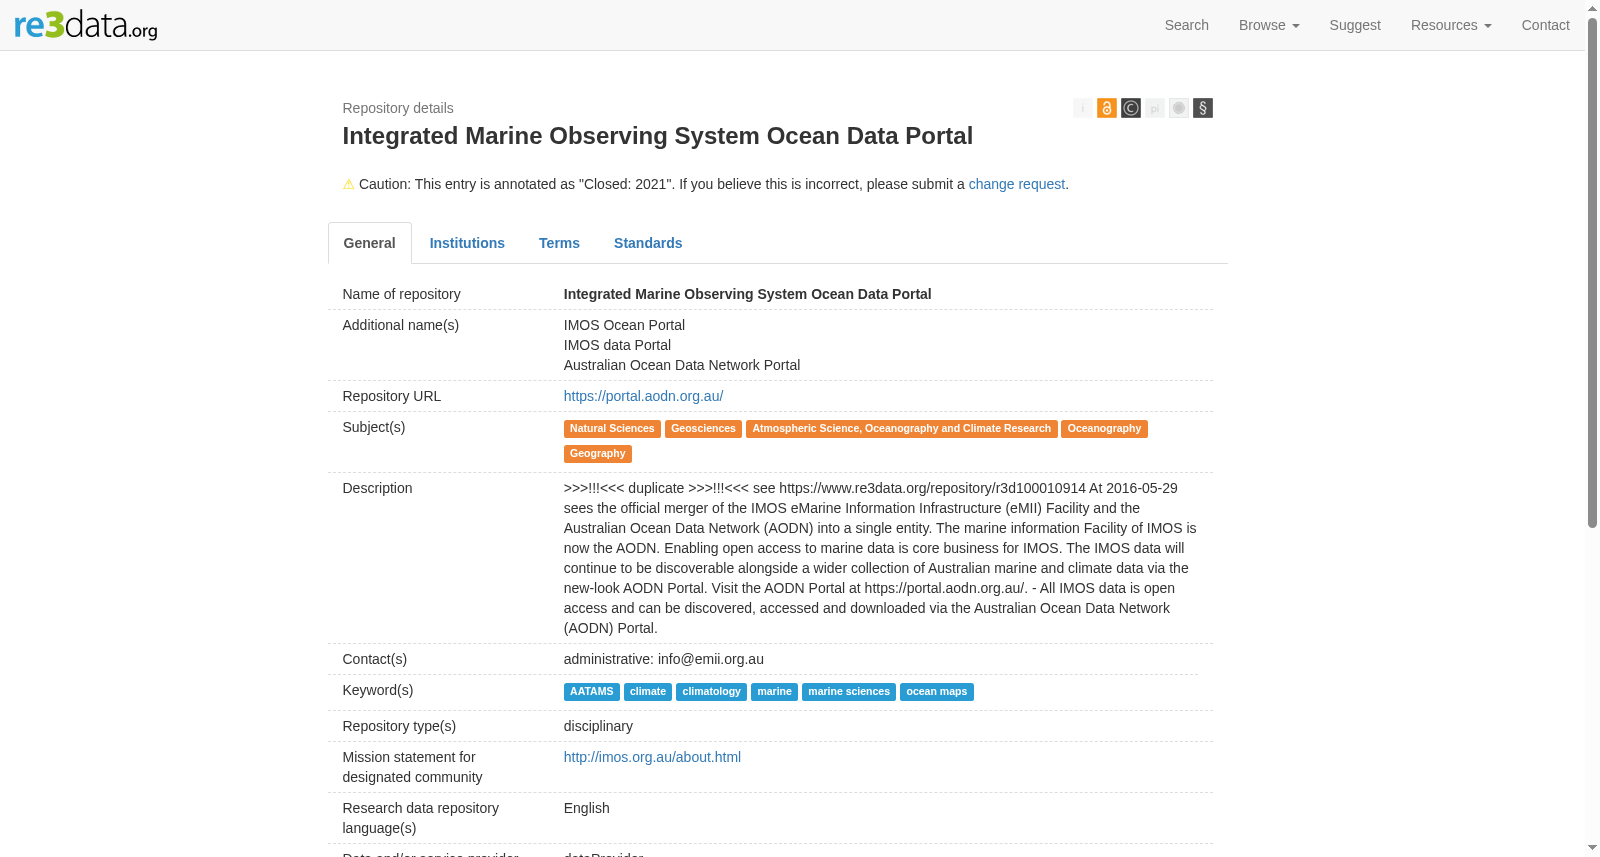Image resolution: width=1600 pixels, height=857 pixels.
Task: Click the greyed-out info 'i' badge icon
Action: click(x=1082, y=108)
